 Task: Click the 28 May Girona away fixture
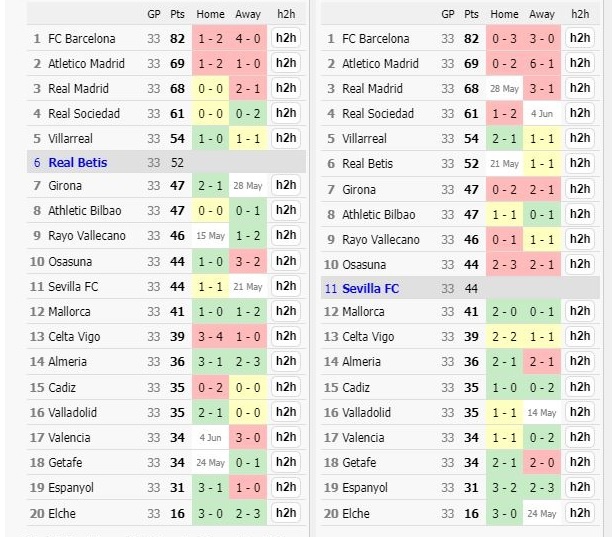click(248, 186)
